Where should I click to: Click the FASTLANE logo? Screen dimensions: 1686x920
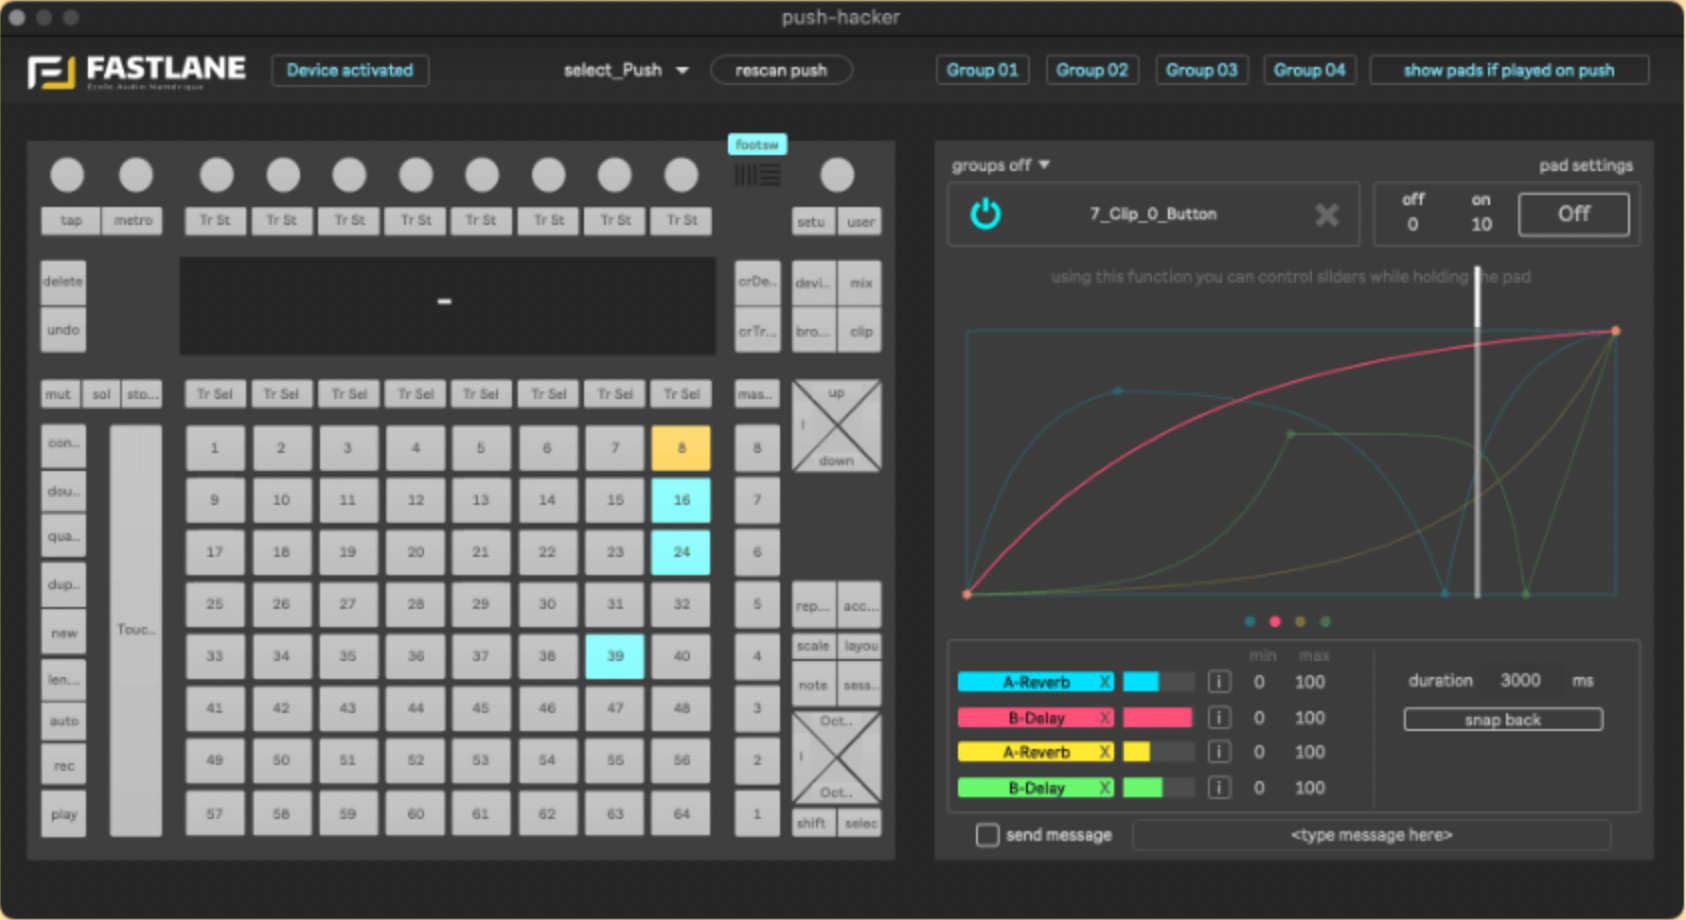pos(137,70)
